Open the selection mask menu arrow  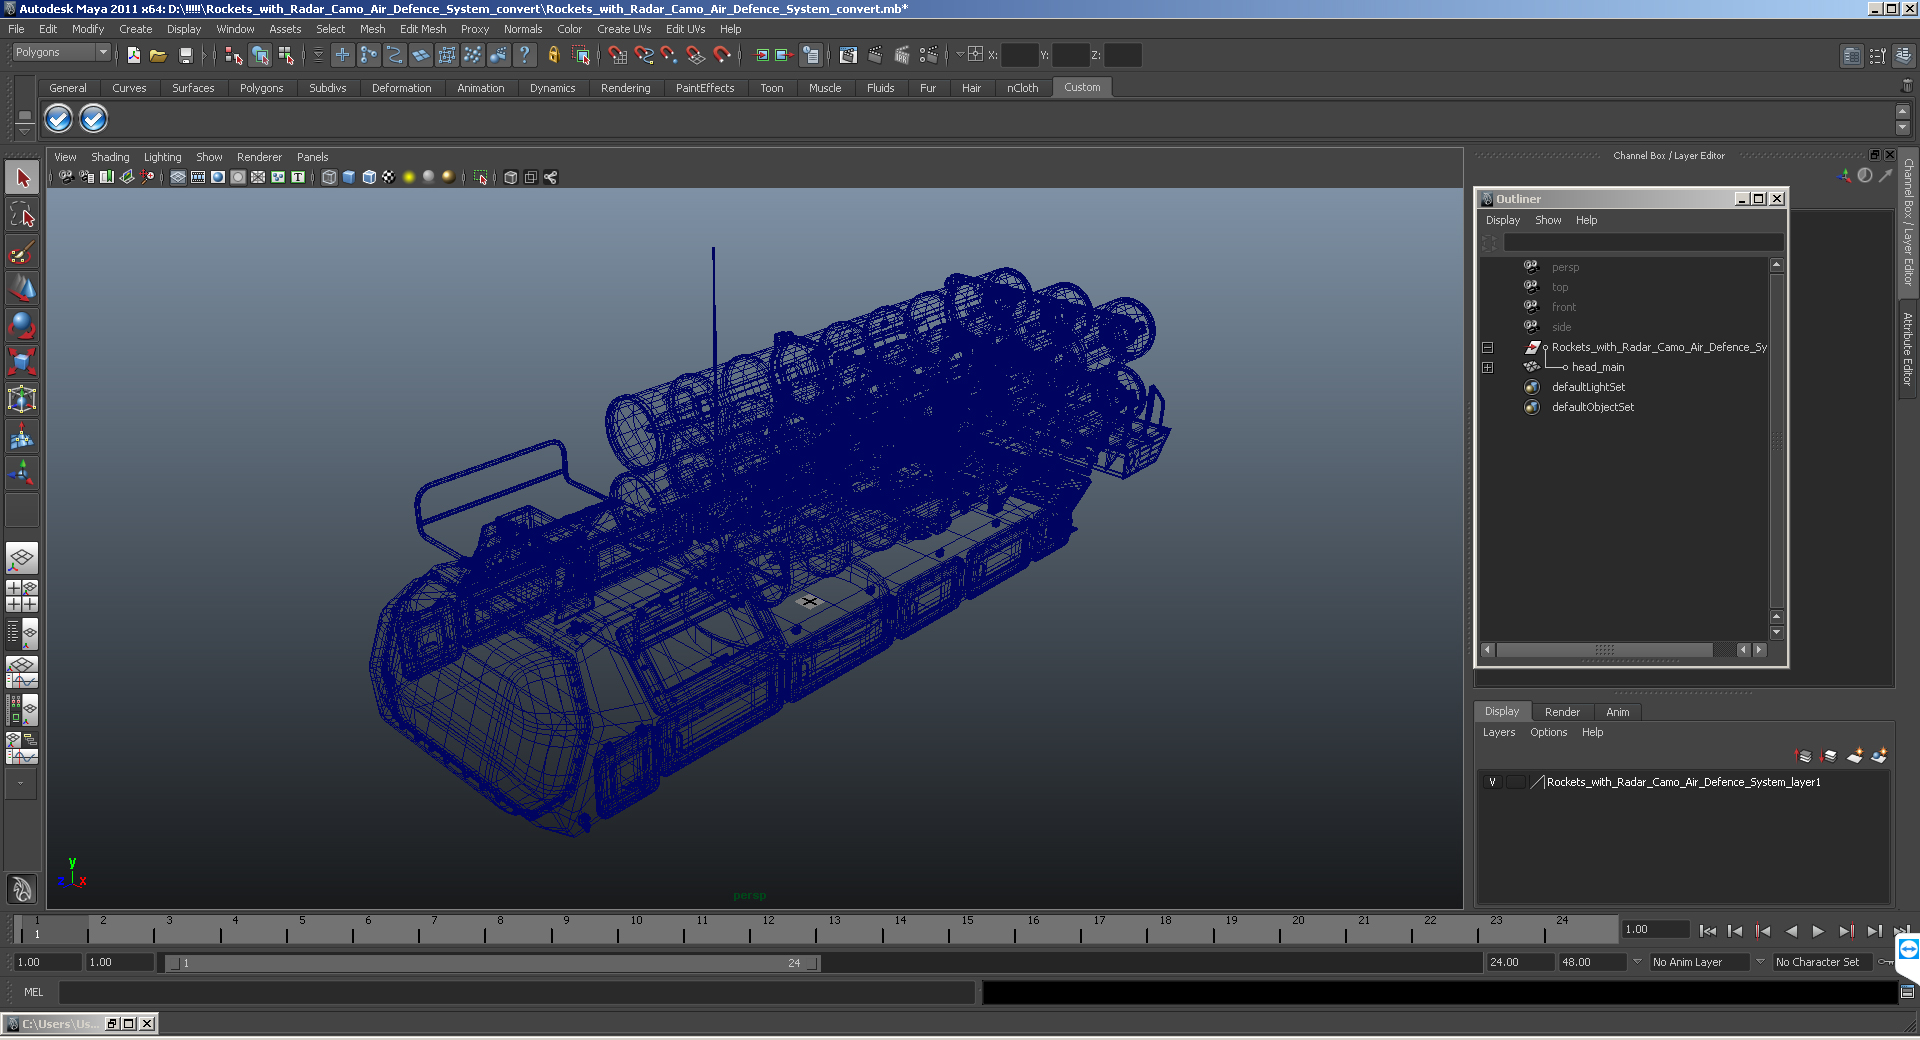pyautogui.click(x=318, y=55)
